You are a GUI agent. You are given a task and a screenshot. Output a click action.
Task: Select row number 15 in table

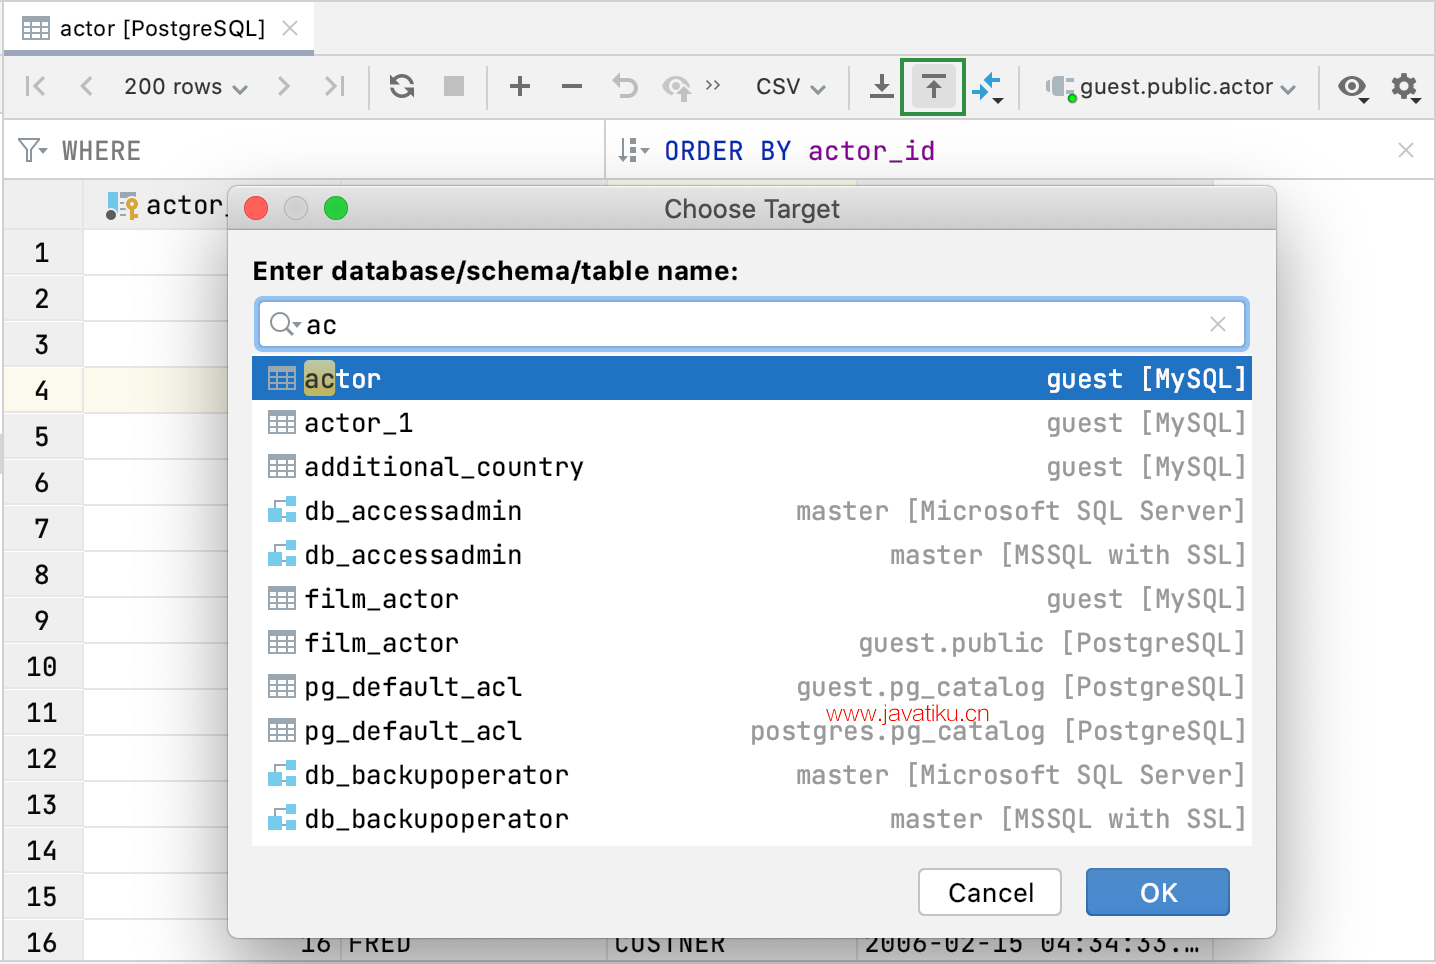coord(42,897)
